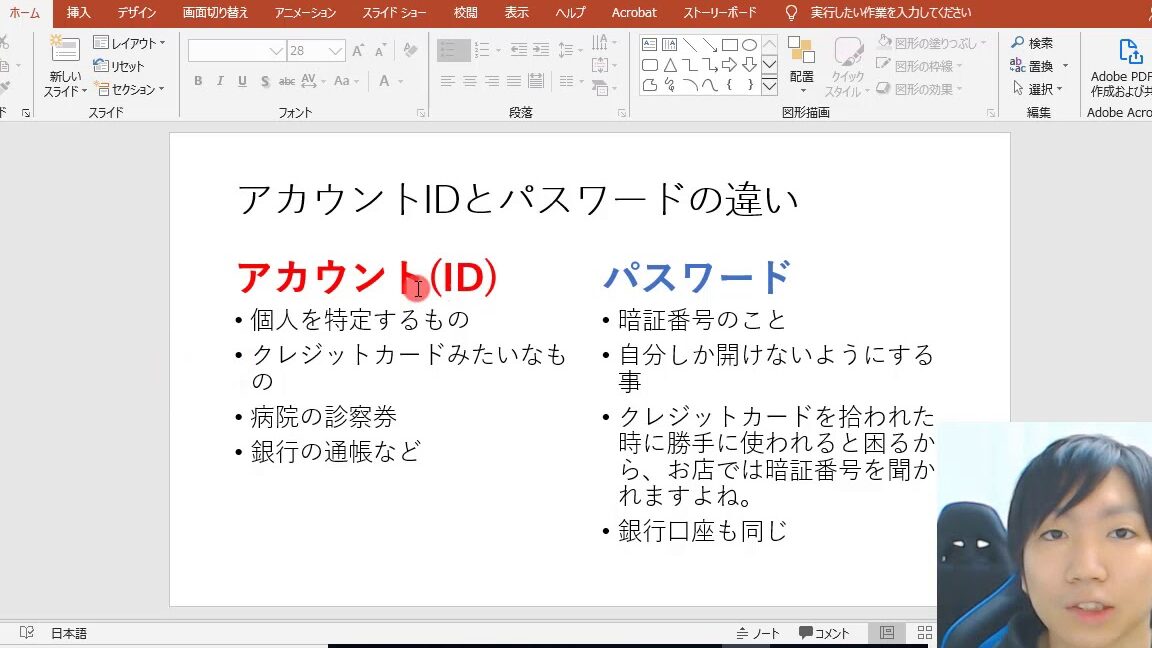
Task: Open the spell check icon in status bar
Action: [27, 633]
